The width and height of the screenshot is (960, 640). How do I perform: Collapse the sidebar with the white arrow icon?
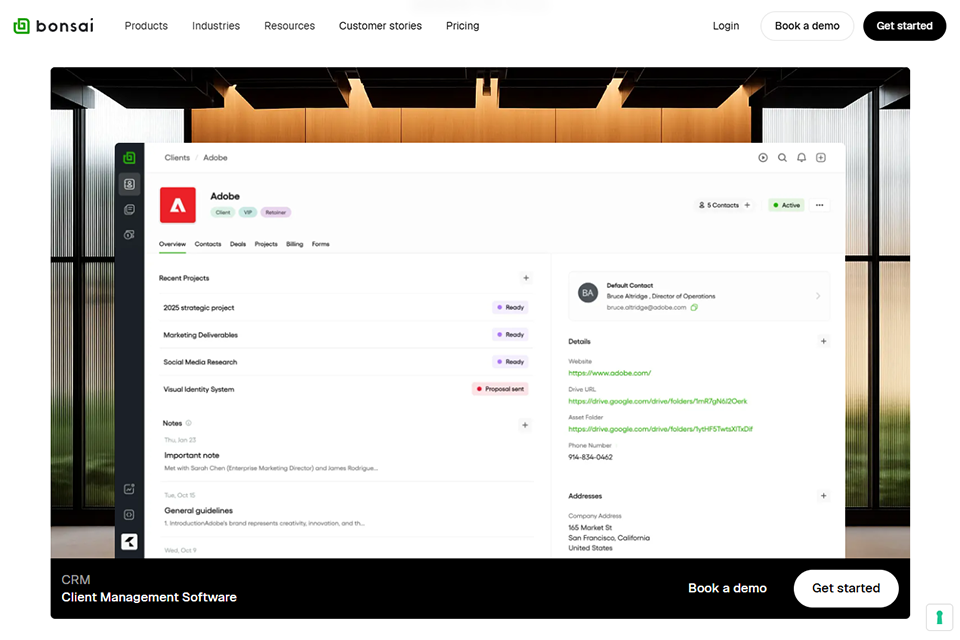(129, 541)
